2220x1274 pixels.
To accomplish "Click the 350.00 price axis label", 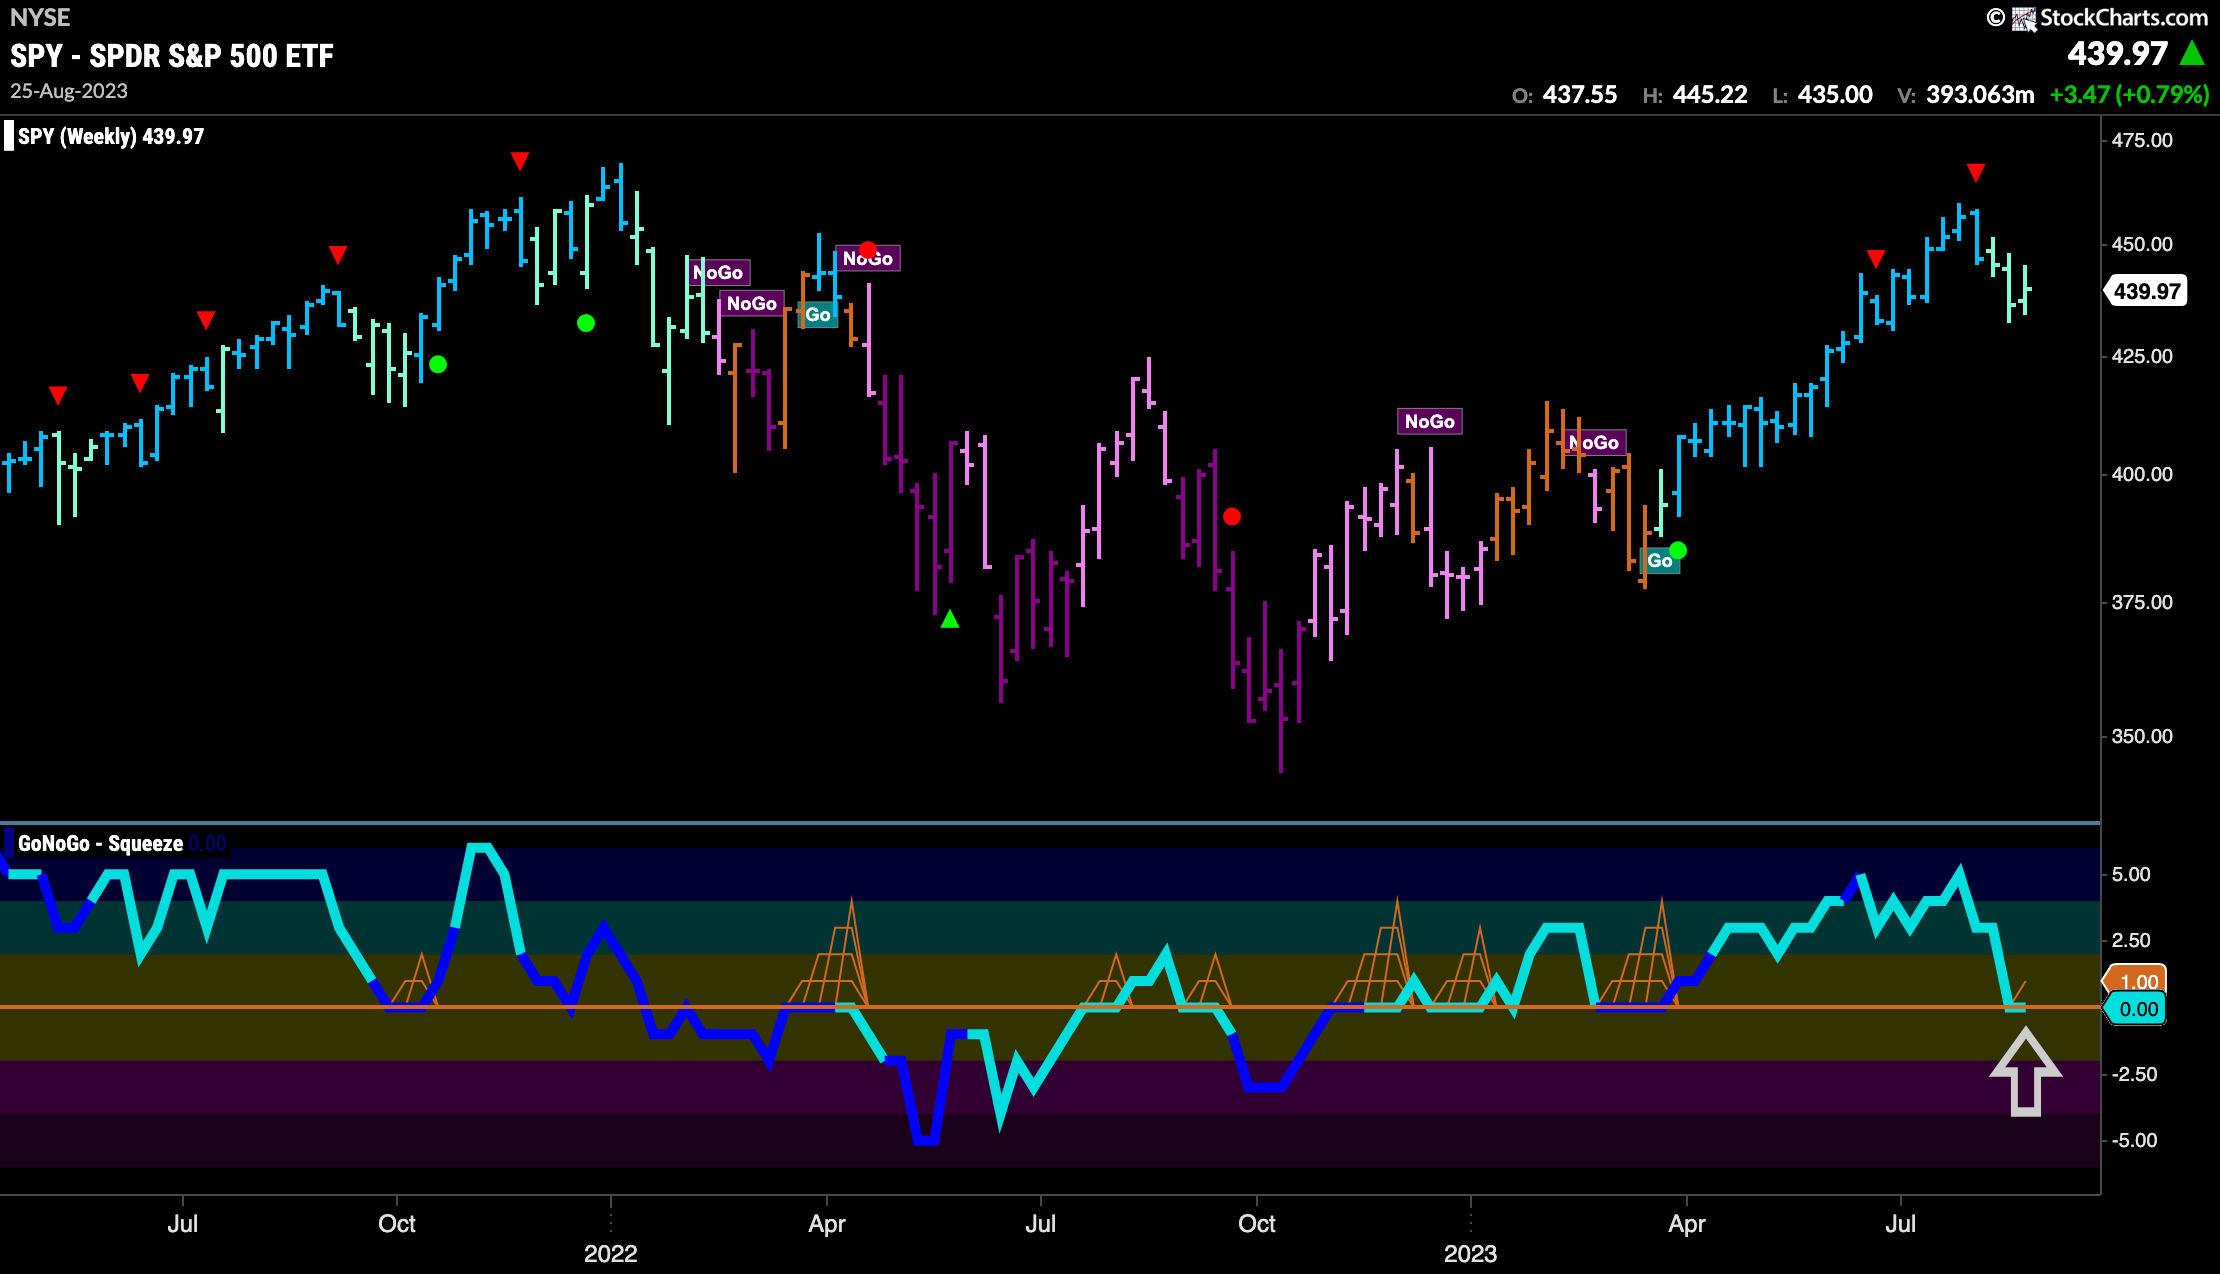I will click(x=2142, y=737).
